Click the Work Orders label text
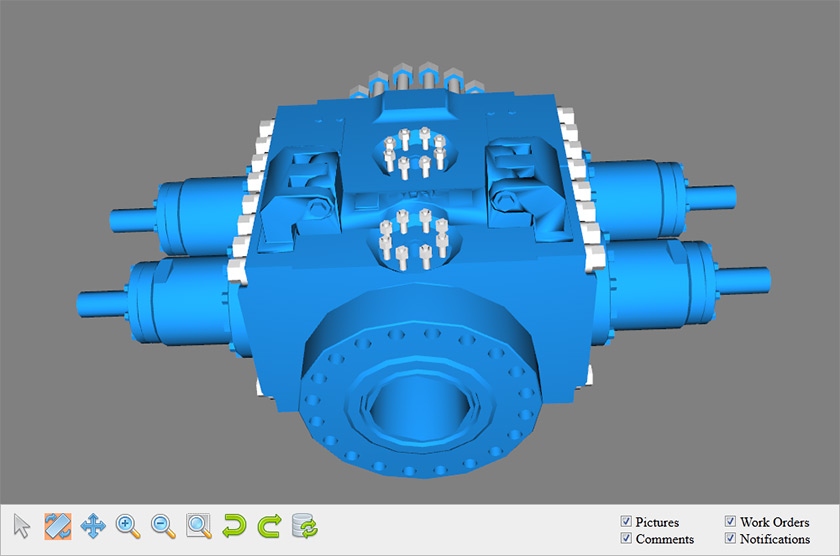The width and height of the screenshot is (840, 556). [775, 522]
